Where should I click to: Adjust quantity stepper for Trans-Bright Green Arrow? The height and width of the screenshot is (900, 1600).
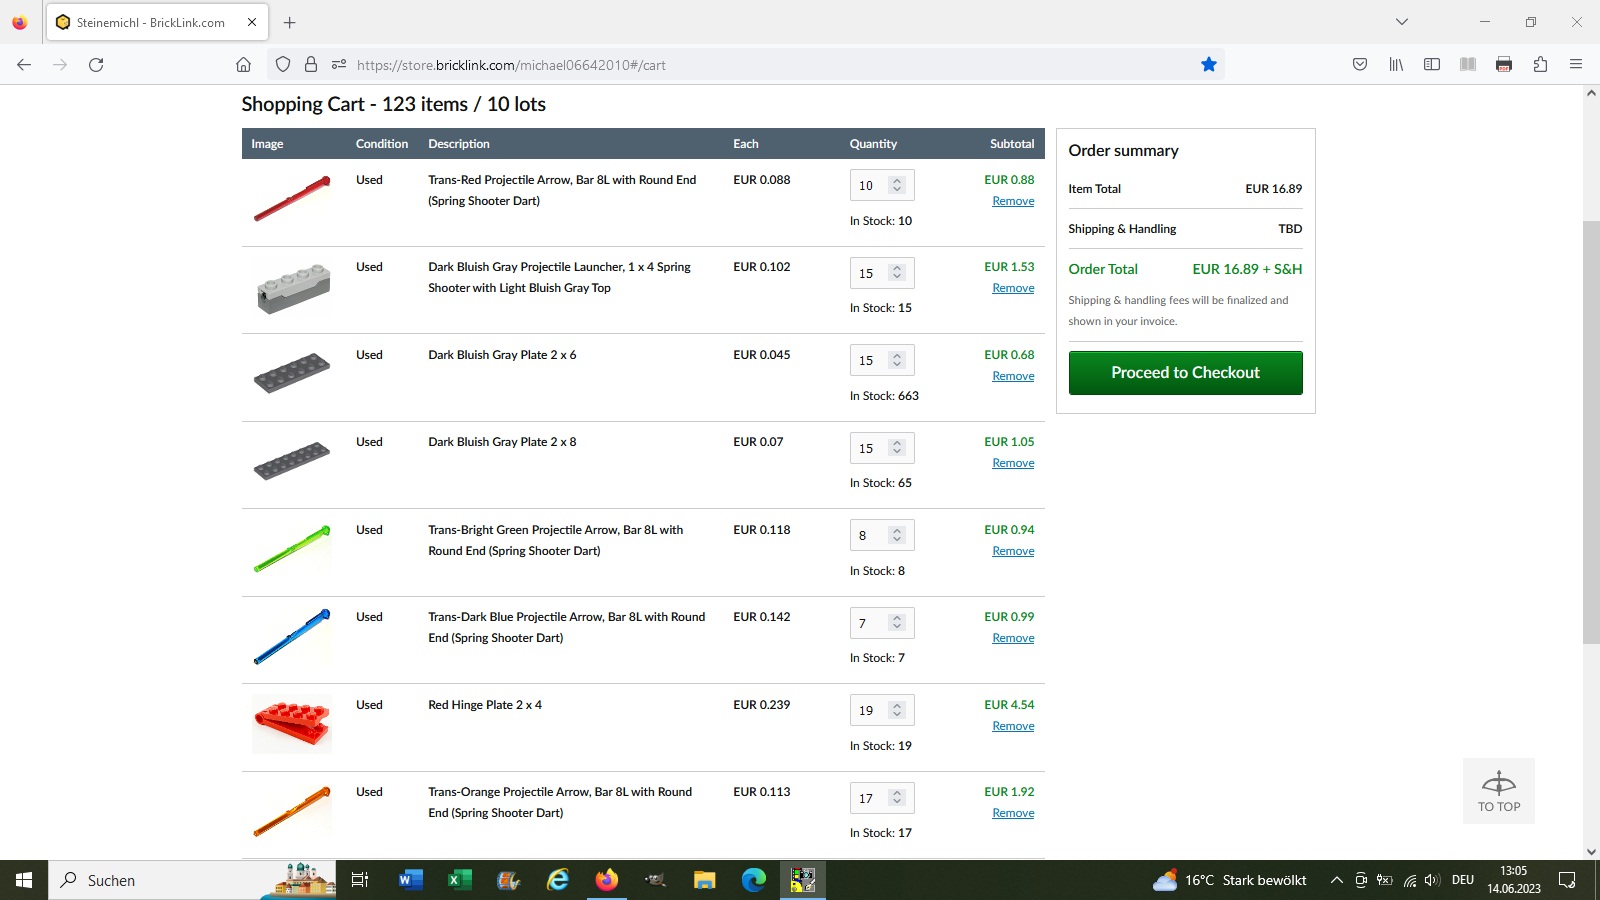pos(897,535)
